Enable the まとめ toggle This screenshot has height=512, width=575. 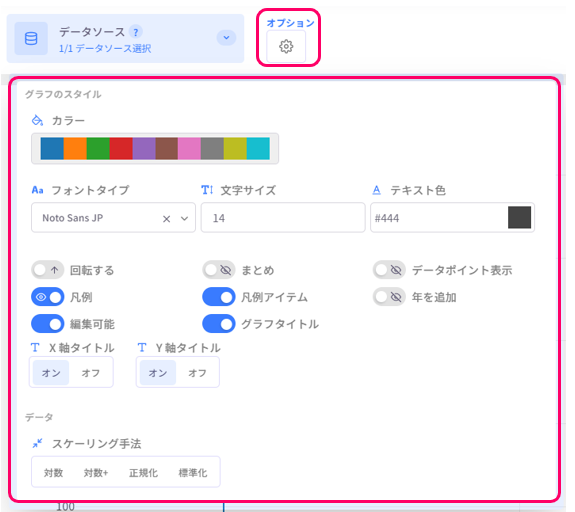pos(219,270)
